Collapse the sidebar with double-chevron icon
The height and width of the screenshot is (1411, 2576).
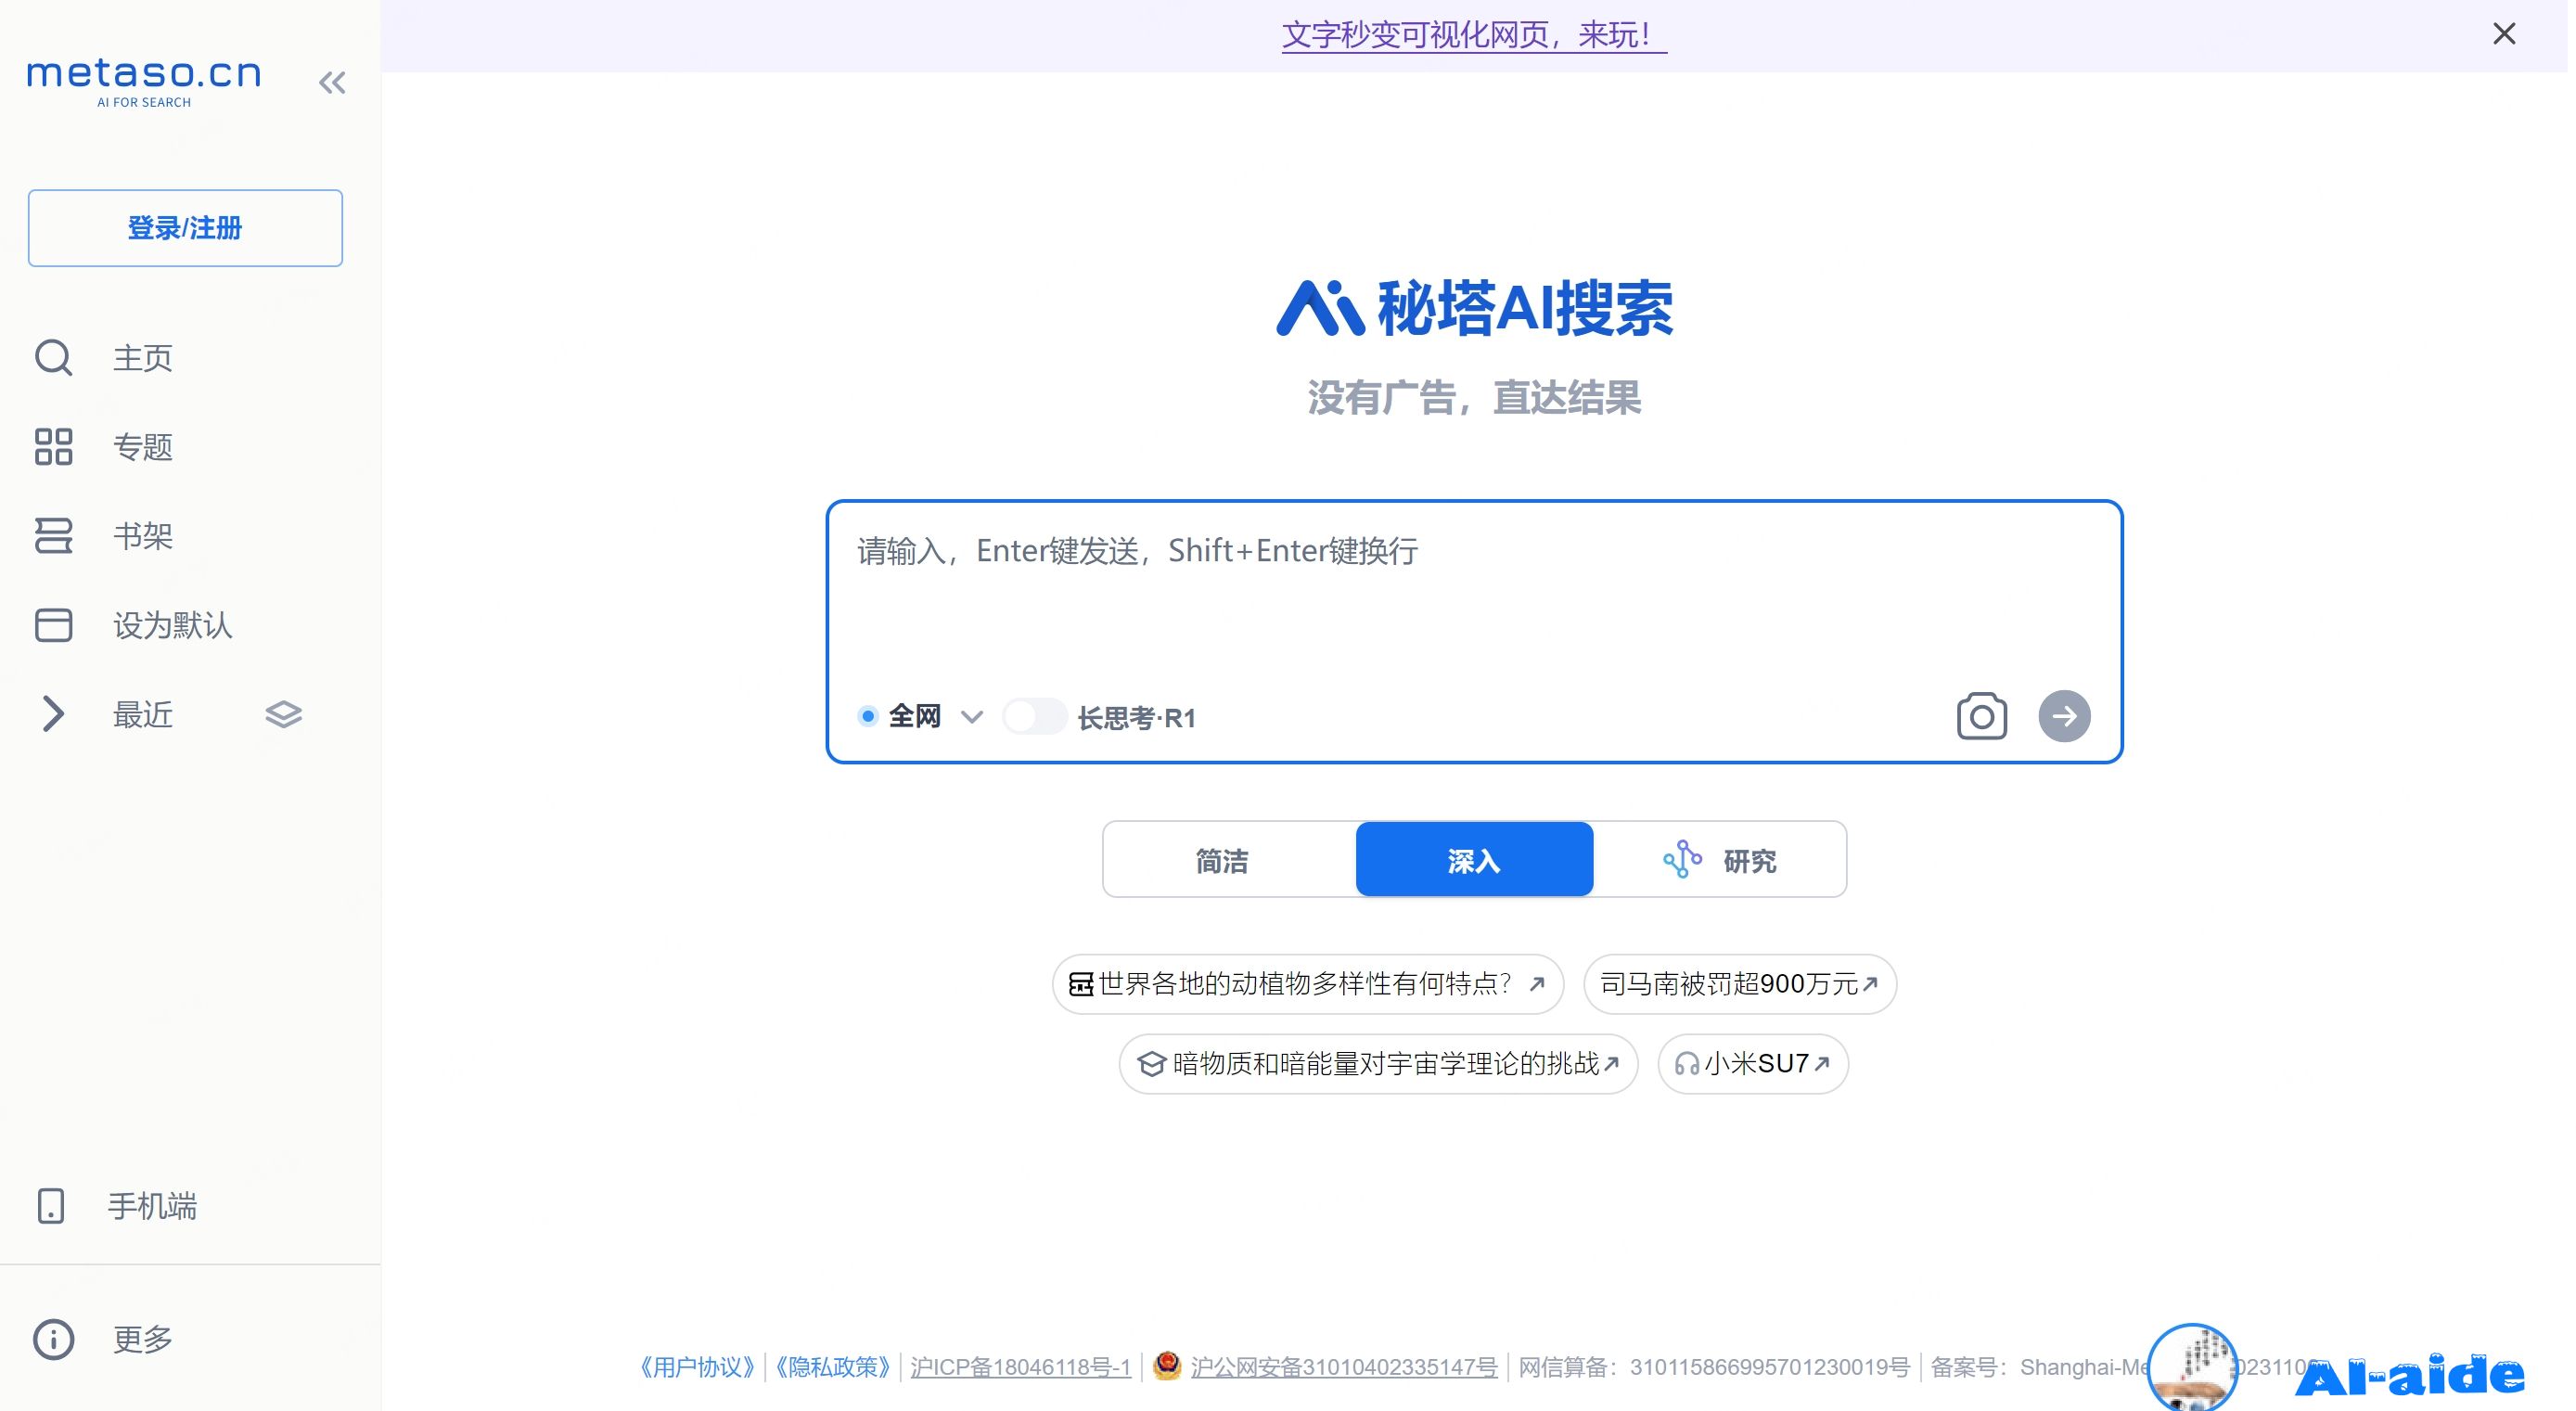pyautogui.click(x=332, y=83)
